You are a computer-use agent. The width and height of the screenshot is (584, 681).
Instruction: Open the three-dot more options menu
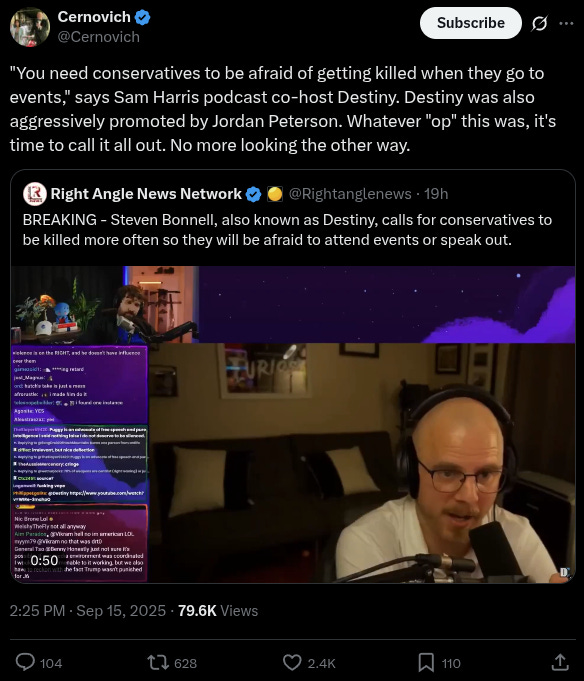click(x=566, y=23)
